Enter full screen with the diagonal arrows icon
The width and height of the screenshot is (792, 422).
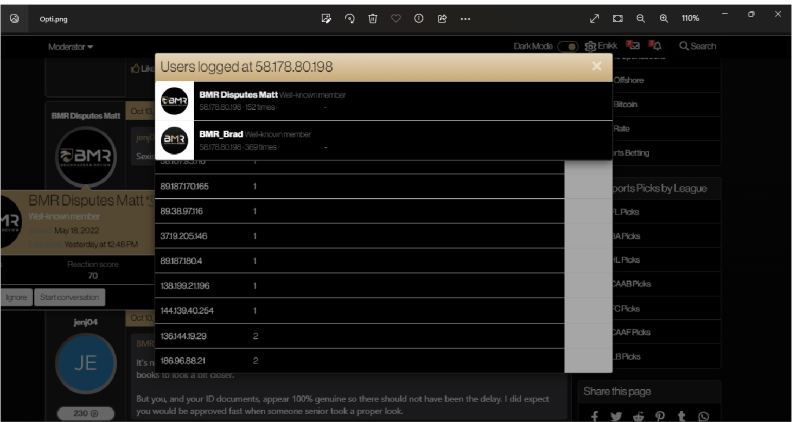(595, 19)
